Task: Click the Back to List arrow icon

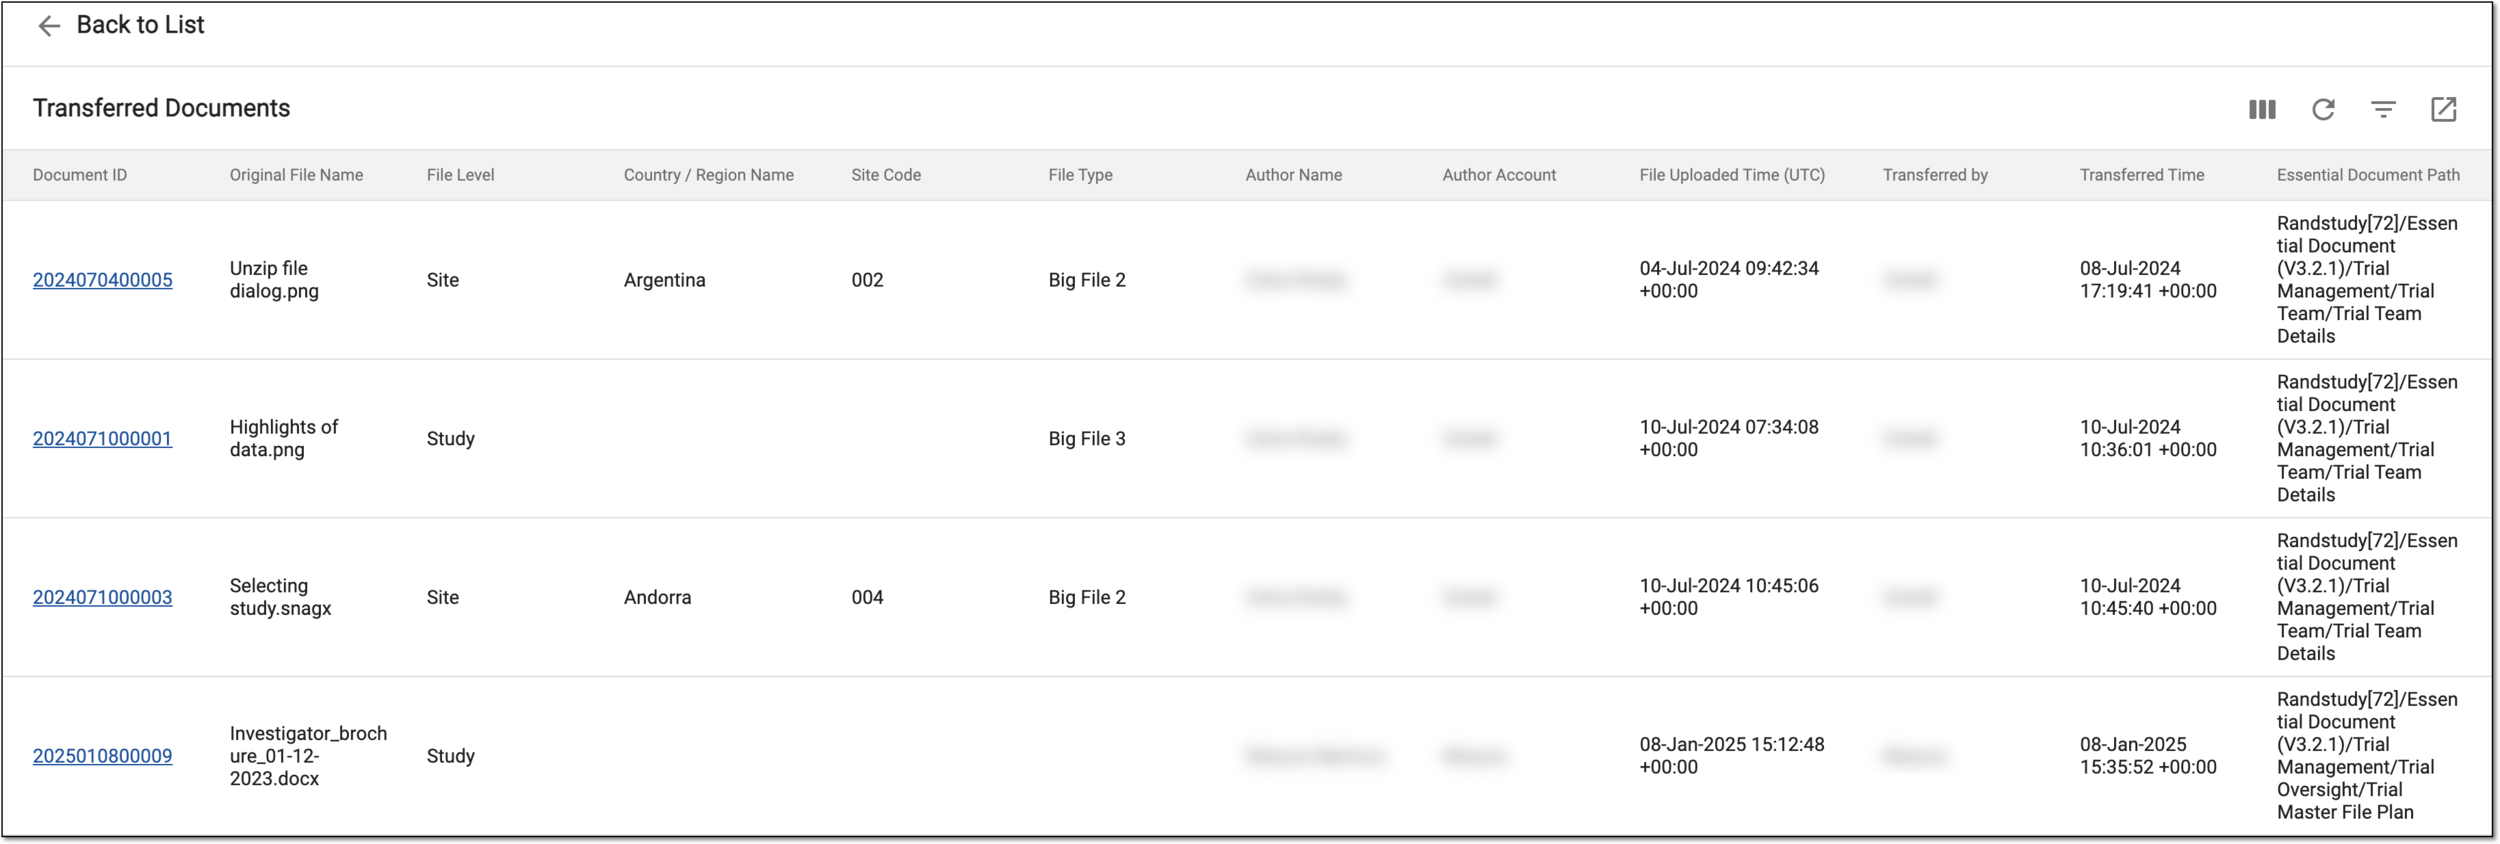Action: tap(49, 26)
